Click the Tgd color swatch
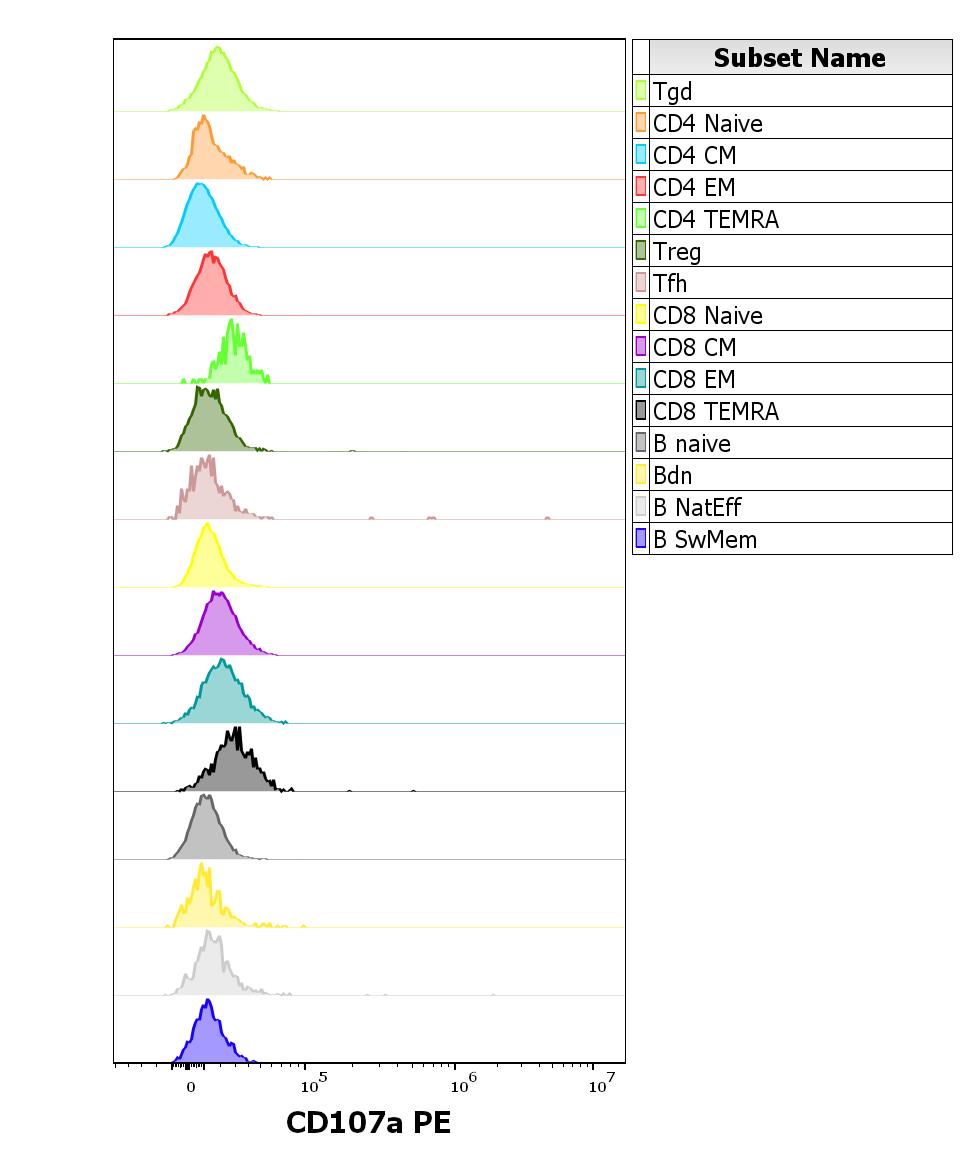This screenshot has height=1153, width=973. [640, 91]
